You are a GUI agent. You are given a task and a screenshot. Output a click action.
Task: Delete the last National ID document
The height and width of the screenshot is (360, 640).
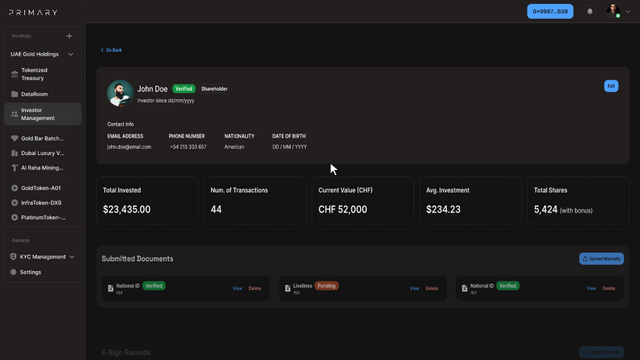609,289
